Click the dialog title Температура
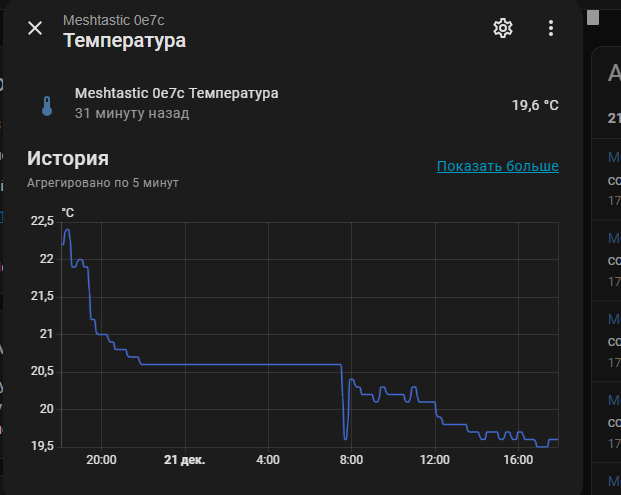The image size is (621, 495). (x=124, y=41)
